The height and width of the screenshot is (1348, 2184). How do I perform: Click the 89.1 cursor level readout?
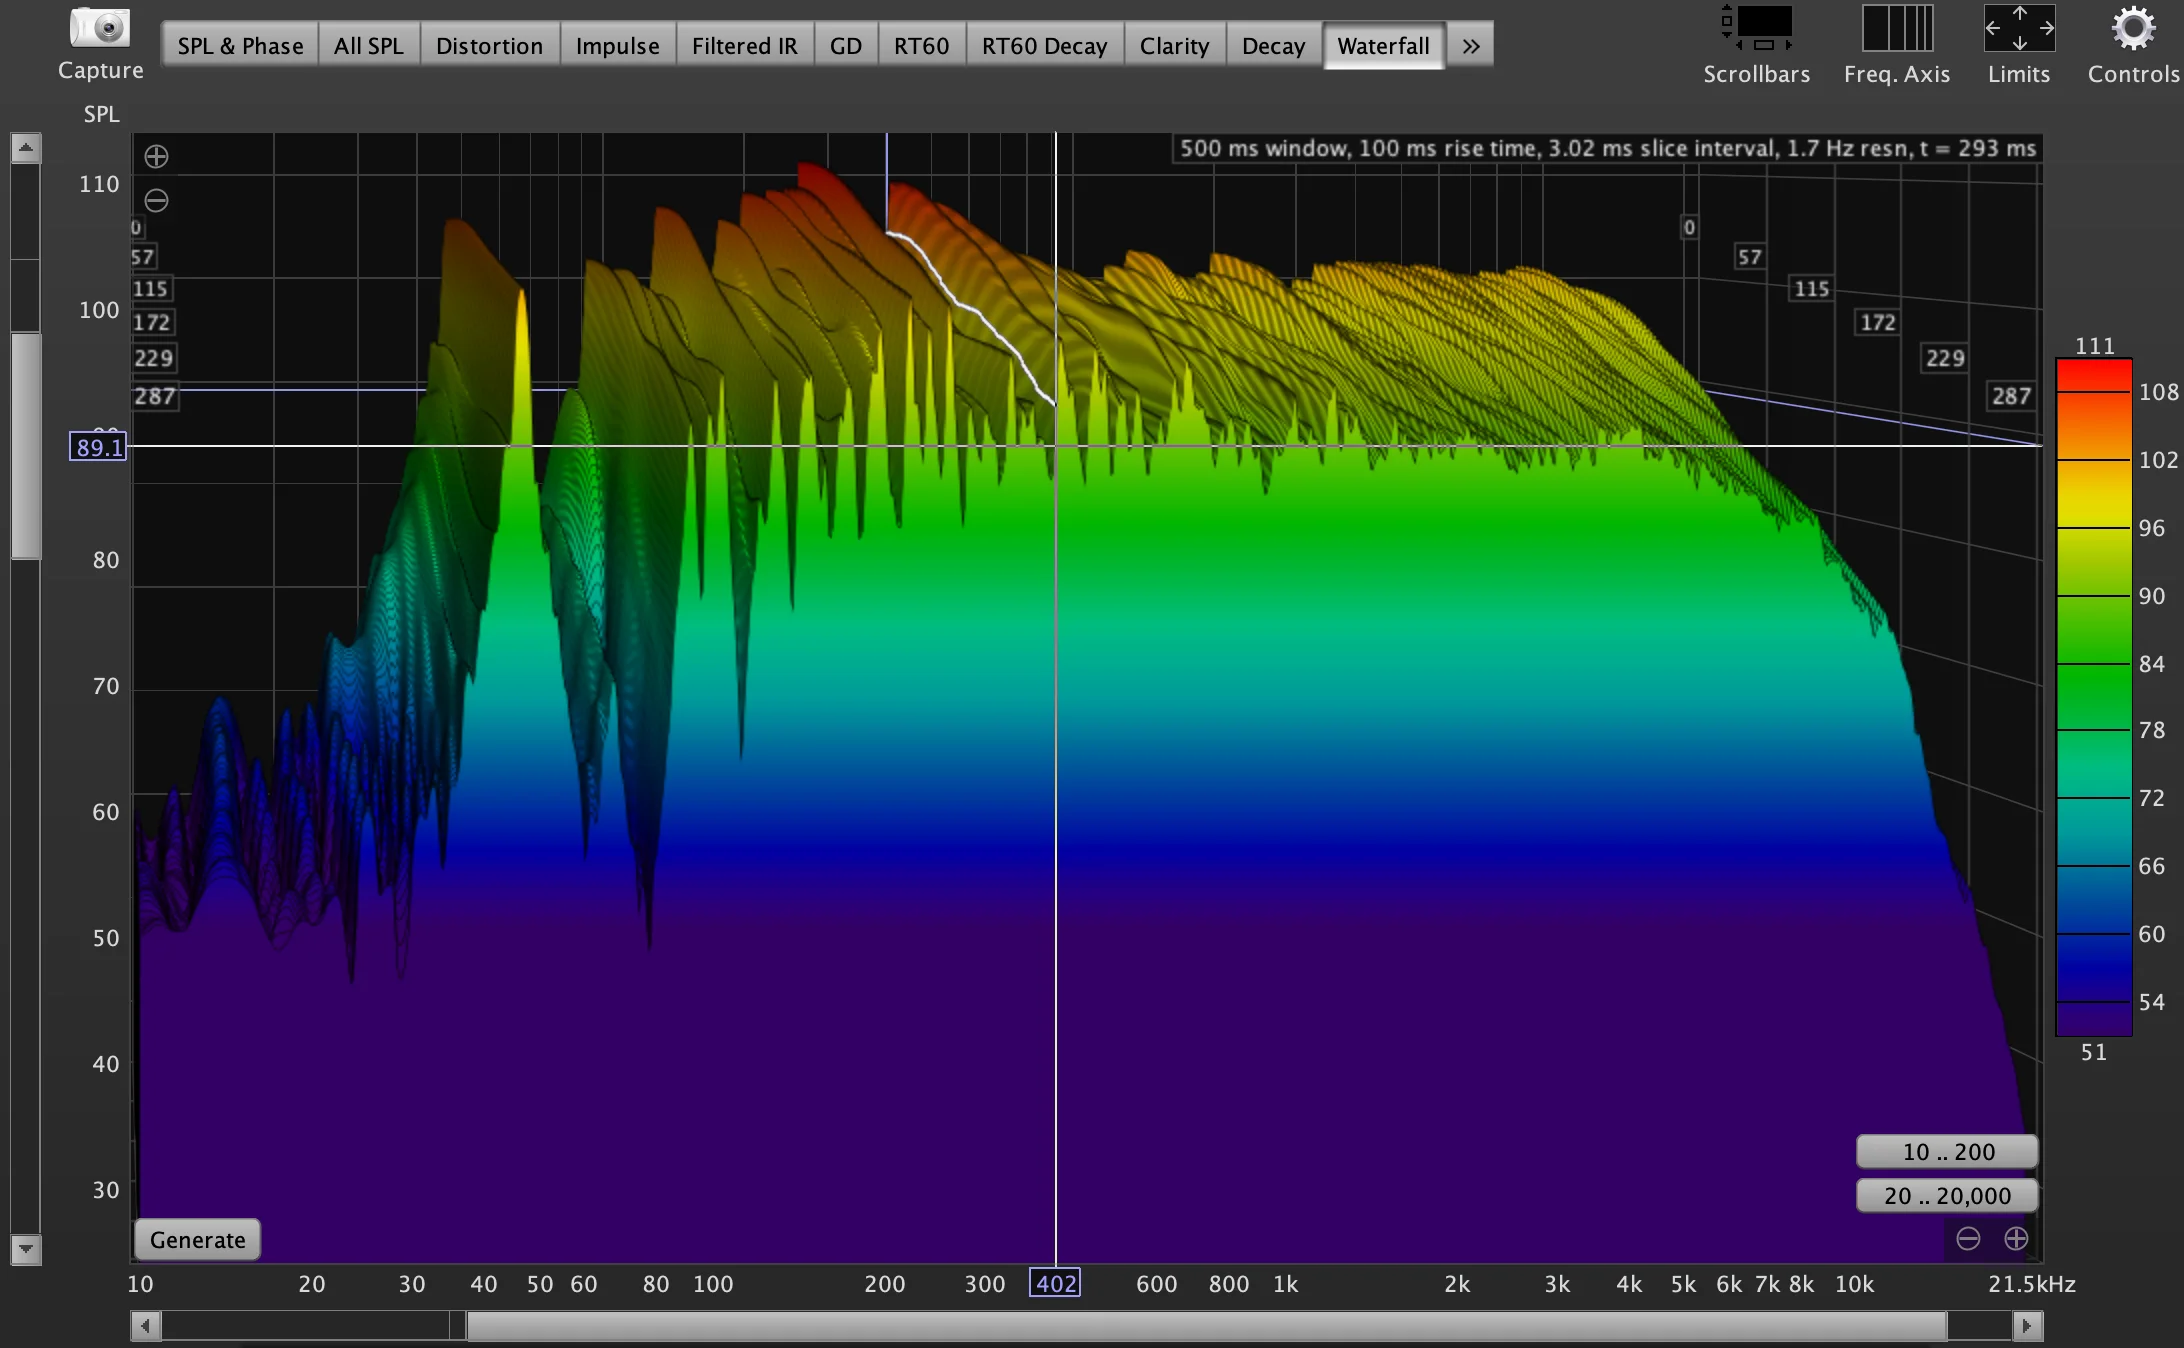(x=98, y=447)
